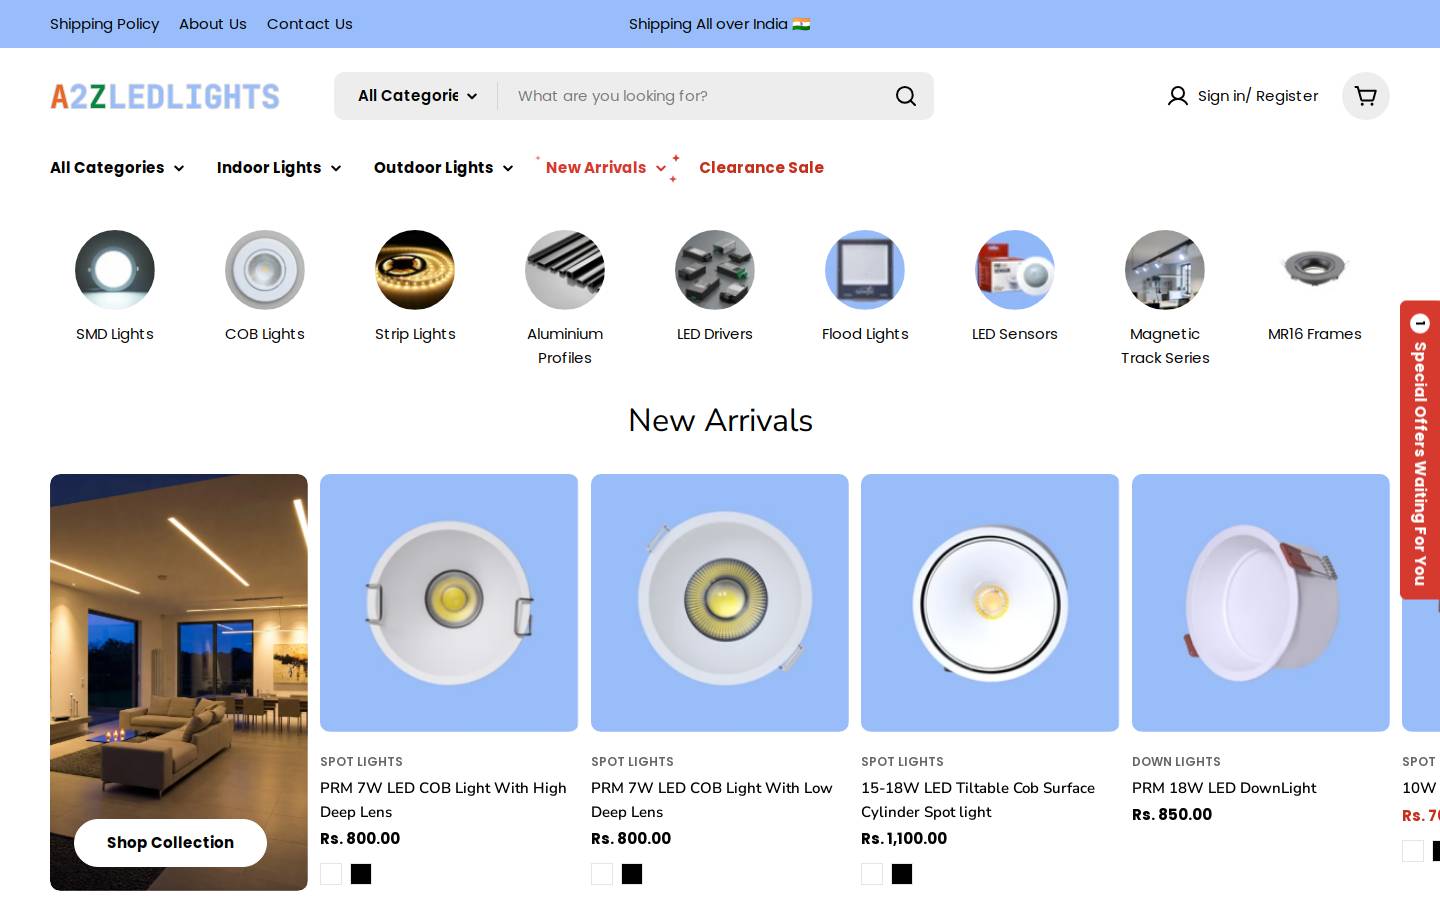Image resolution: width=1440 pixels, height=900 pixels.
Task: Select black swatch for PRM 7W High Deep Lens
Action: click(361, 874)
